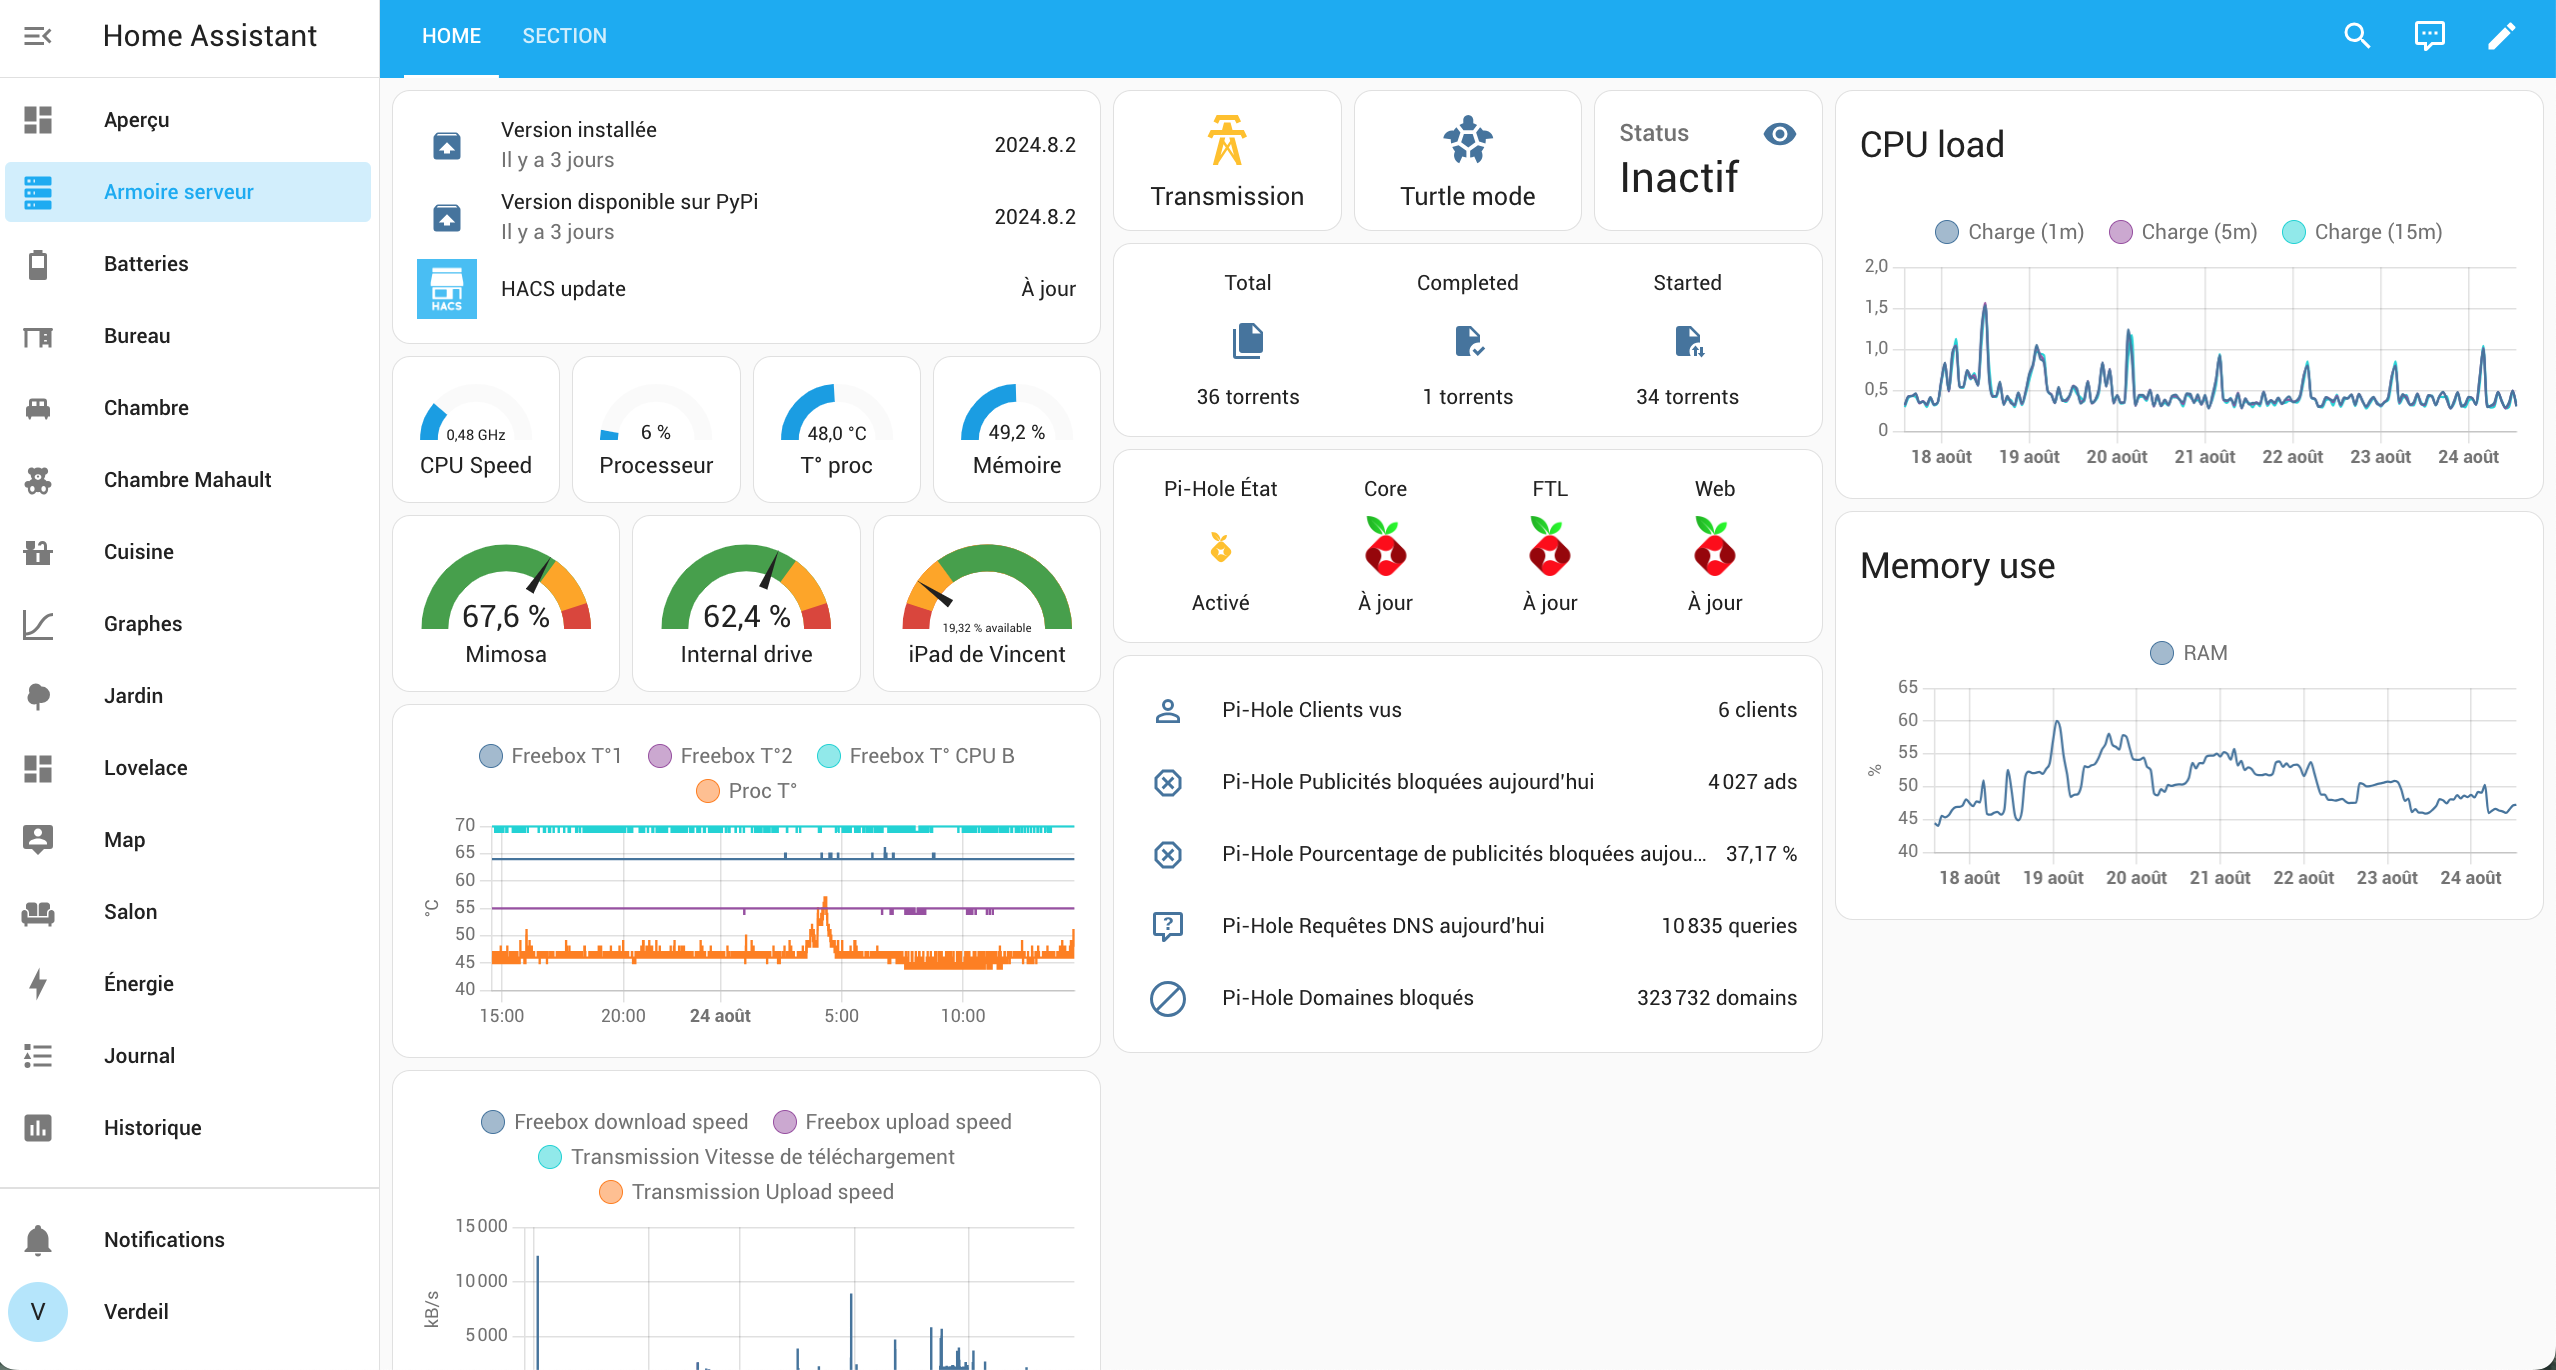The width and height of the screenshot is (2556, 1370).
Task: Toggle Freebox download speed legend
Action: coord(614,1122)
